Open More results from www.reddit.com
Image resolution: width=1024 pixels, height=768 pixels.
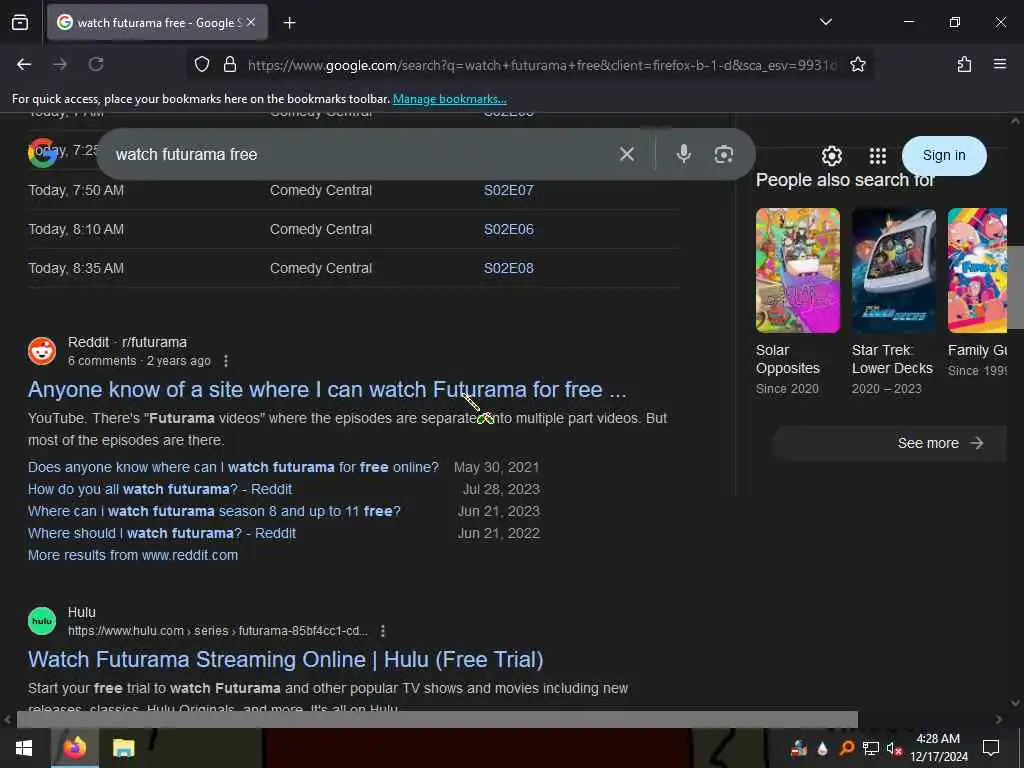pos(133,555)
